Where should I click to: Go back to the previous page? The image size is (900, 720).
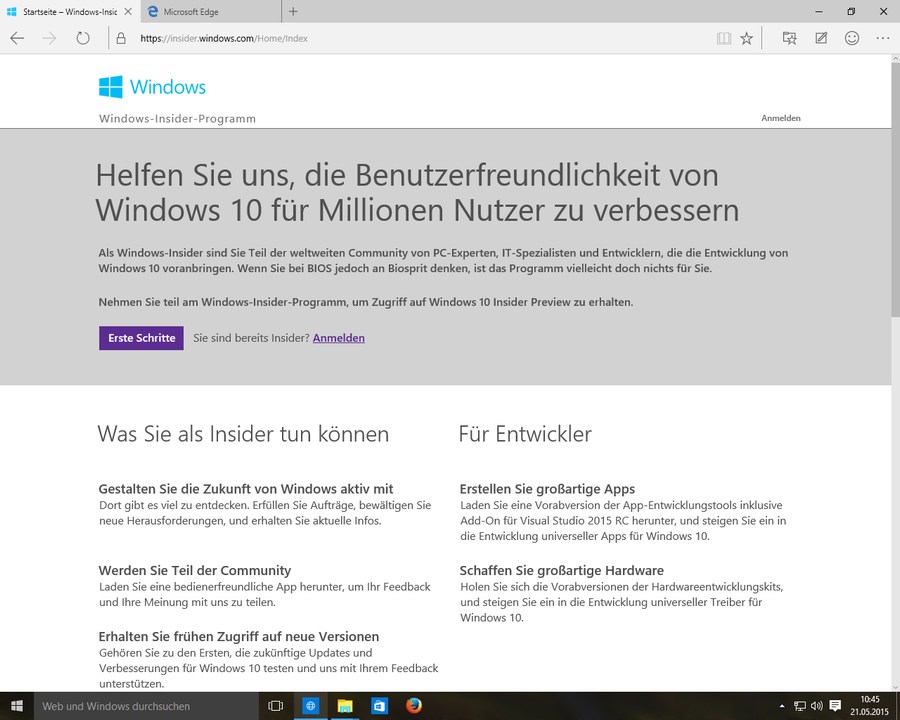tap(17, 38)
